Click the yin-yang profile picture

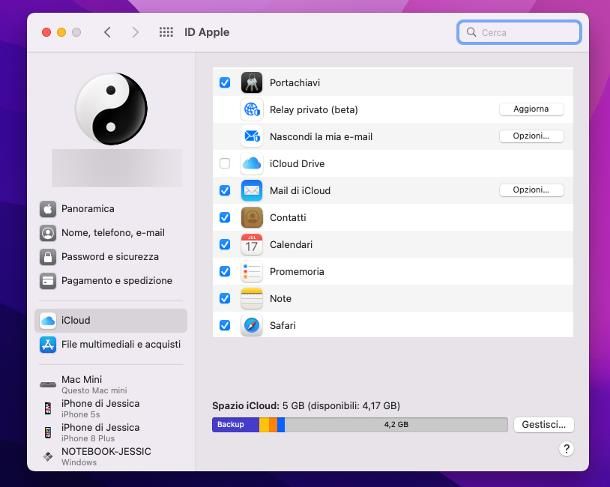pos(111,109)
